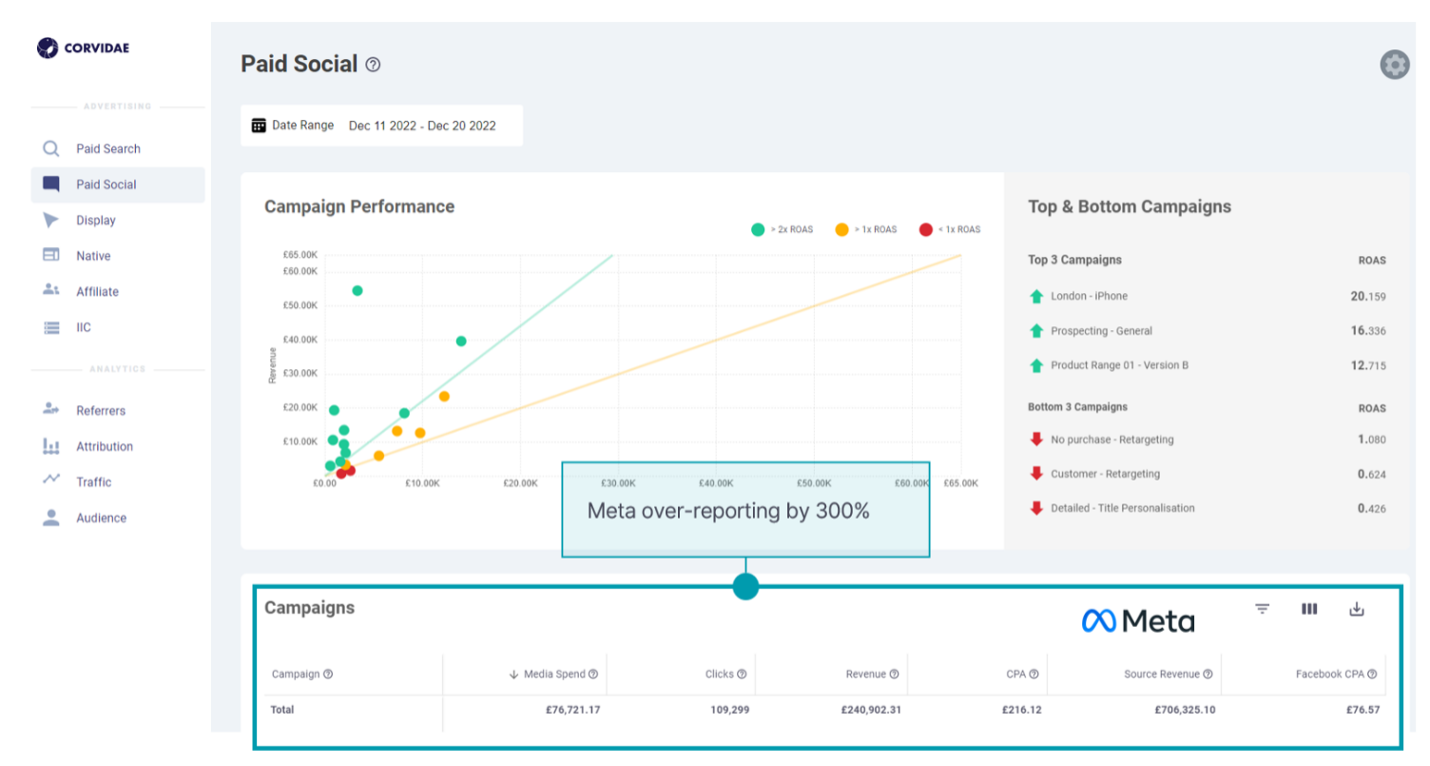Image resolution: width=1430 pixels, height=766 pixels.
Task: Click the Clicks column header
Action: 719,674
